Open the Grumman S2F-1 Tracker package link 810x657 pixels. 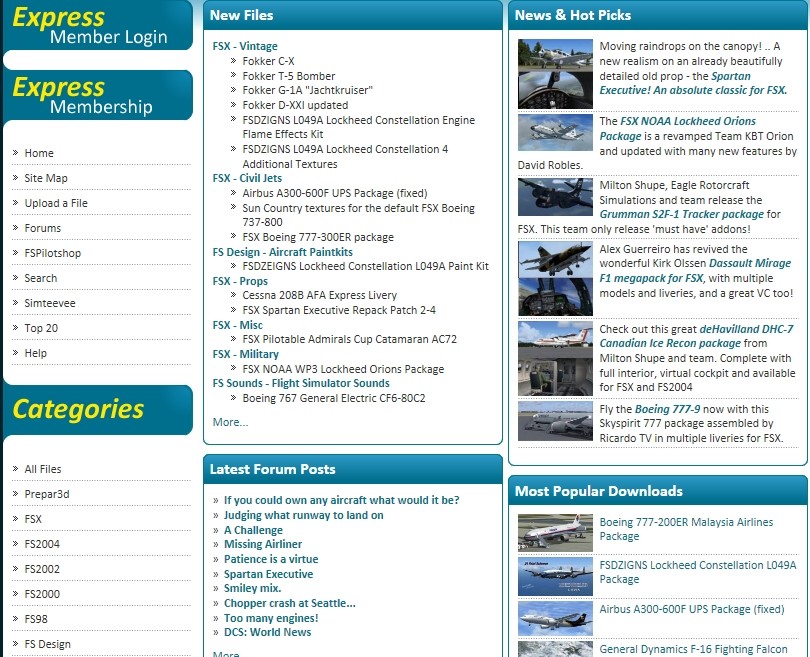681,214
